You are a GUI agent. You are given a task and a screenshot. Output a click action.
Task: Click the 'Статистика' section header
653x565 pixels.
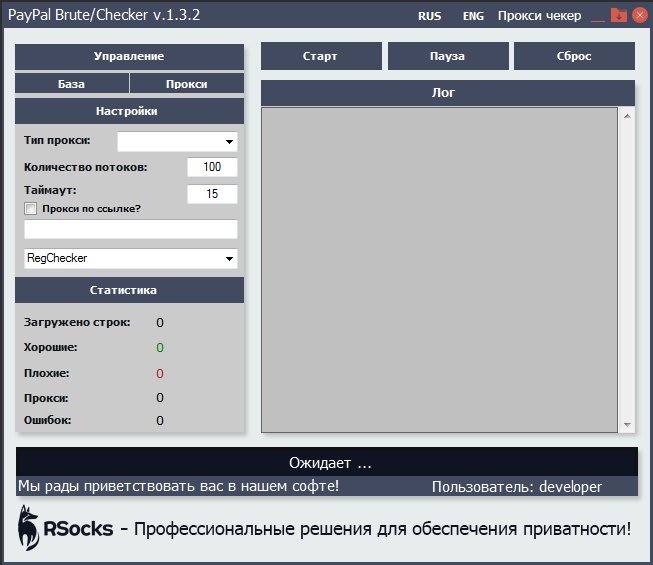coord(130,290)
